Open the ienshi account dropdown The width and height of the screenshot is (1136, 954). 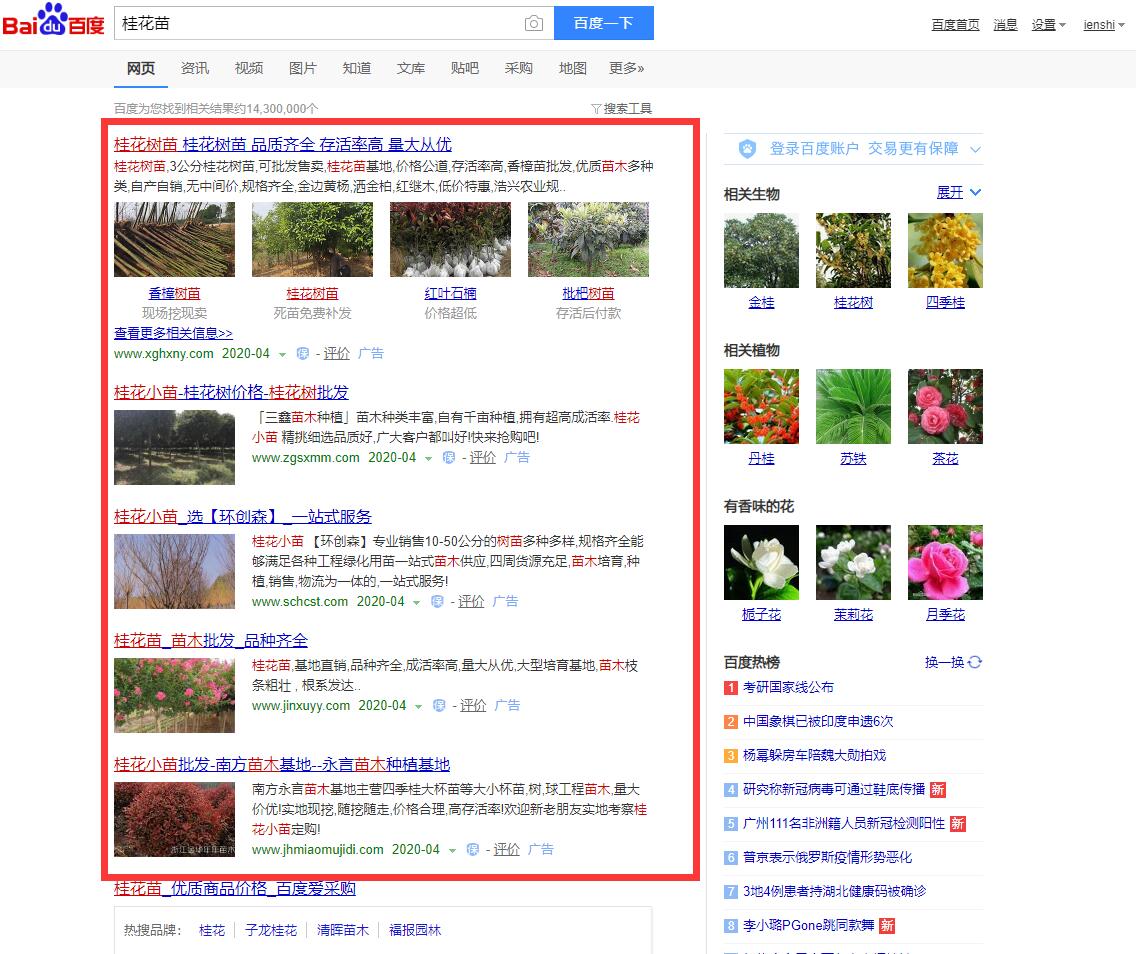point(1102,25)
